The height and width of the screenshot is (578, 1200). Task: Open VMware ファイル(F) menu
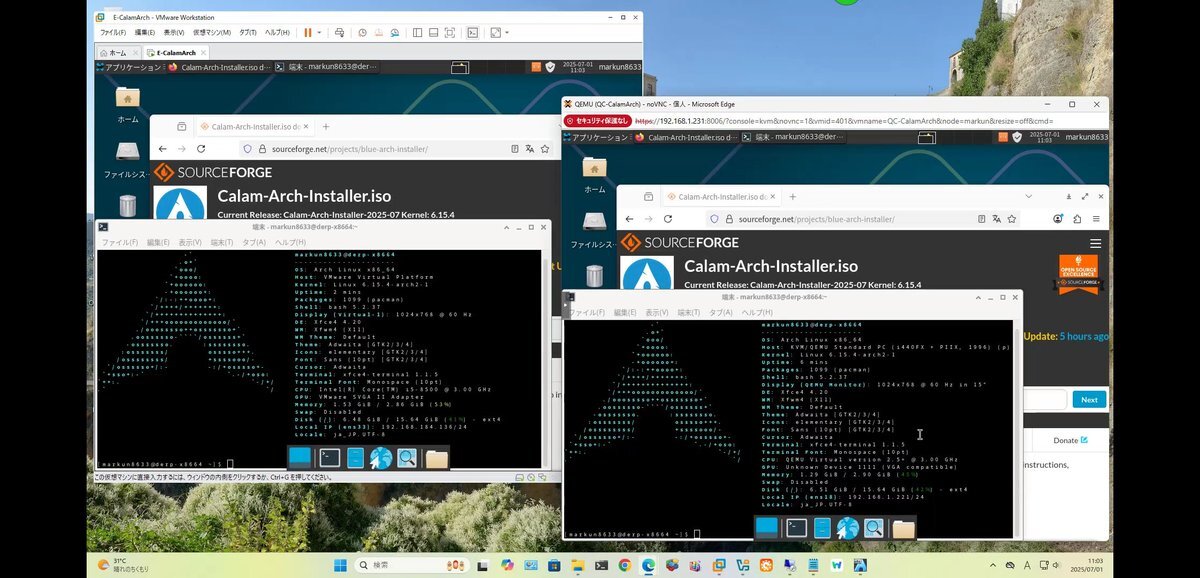tap(112, 33)
